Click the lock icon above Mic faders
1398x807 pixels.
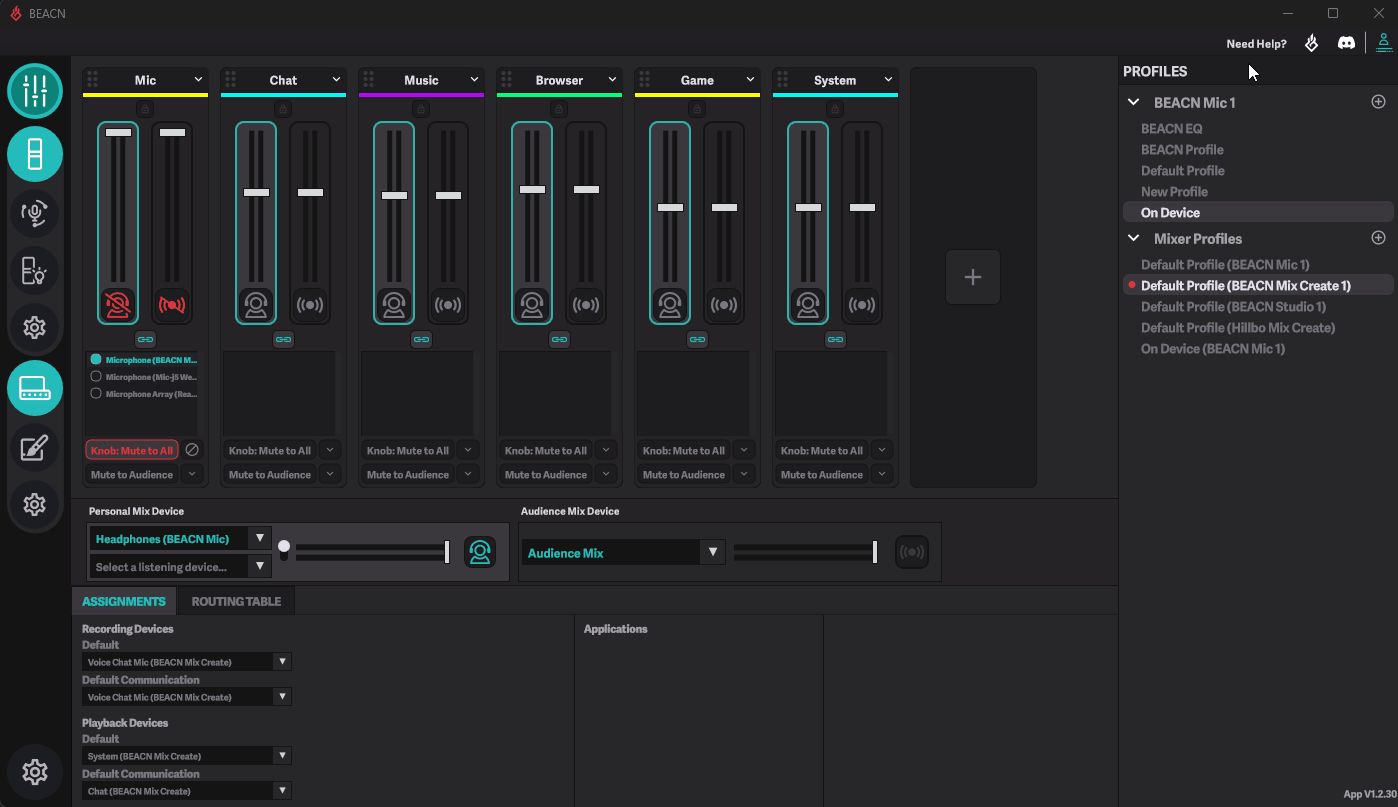pos(145,108)
